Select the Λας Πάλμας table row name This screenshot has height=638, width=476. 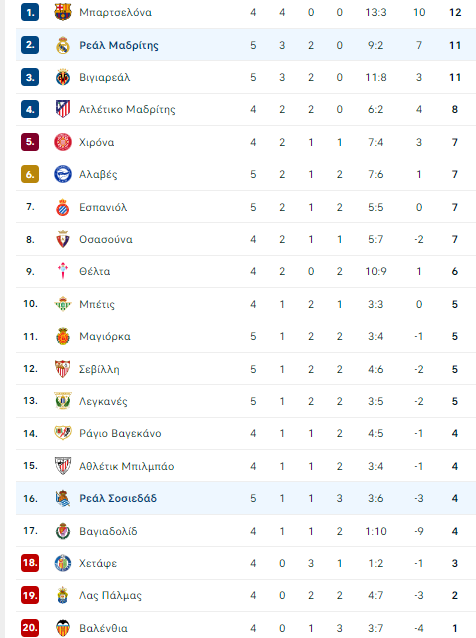tap(110, 595)
